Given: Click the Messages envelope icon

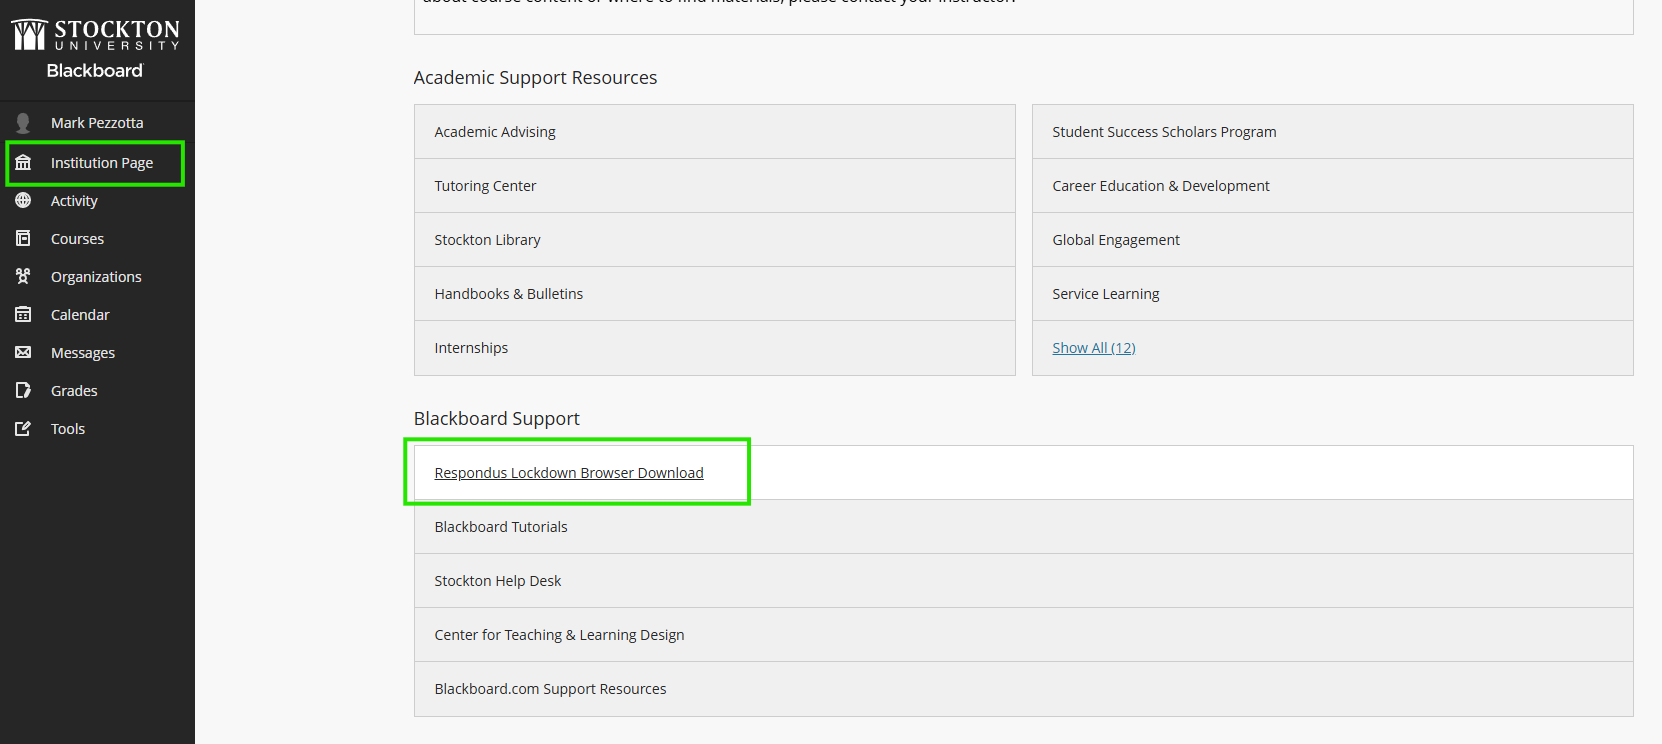Looking at the screenshot, I should [x=23, y=353].
